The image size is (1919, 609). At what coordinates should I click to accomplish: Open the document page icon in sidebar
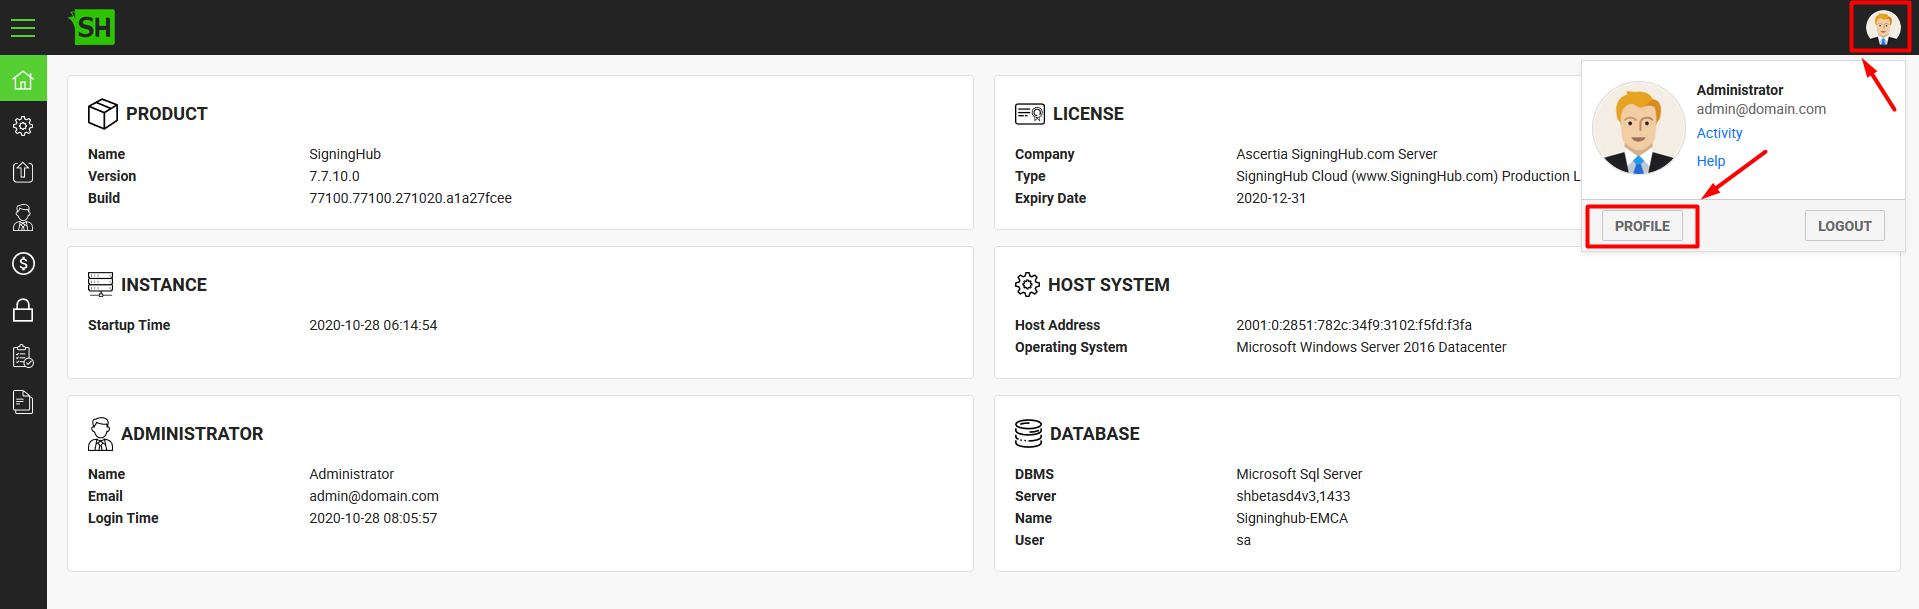(x=23, y=402)
